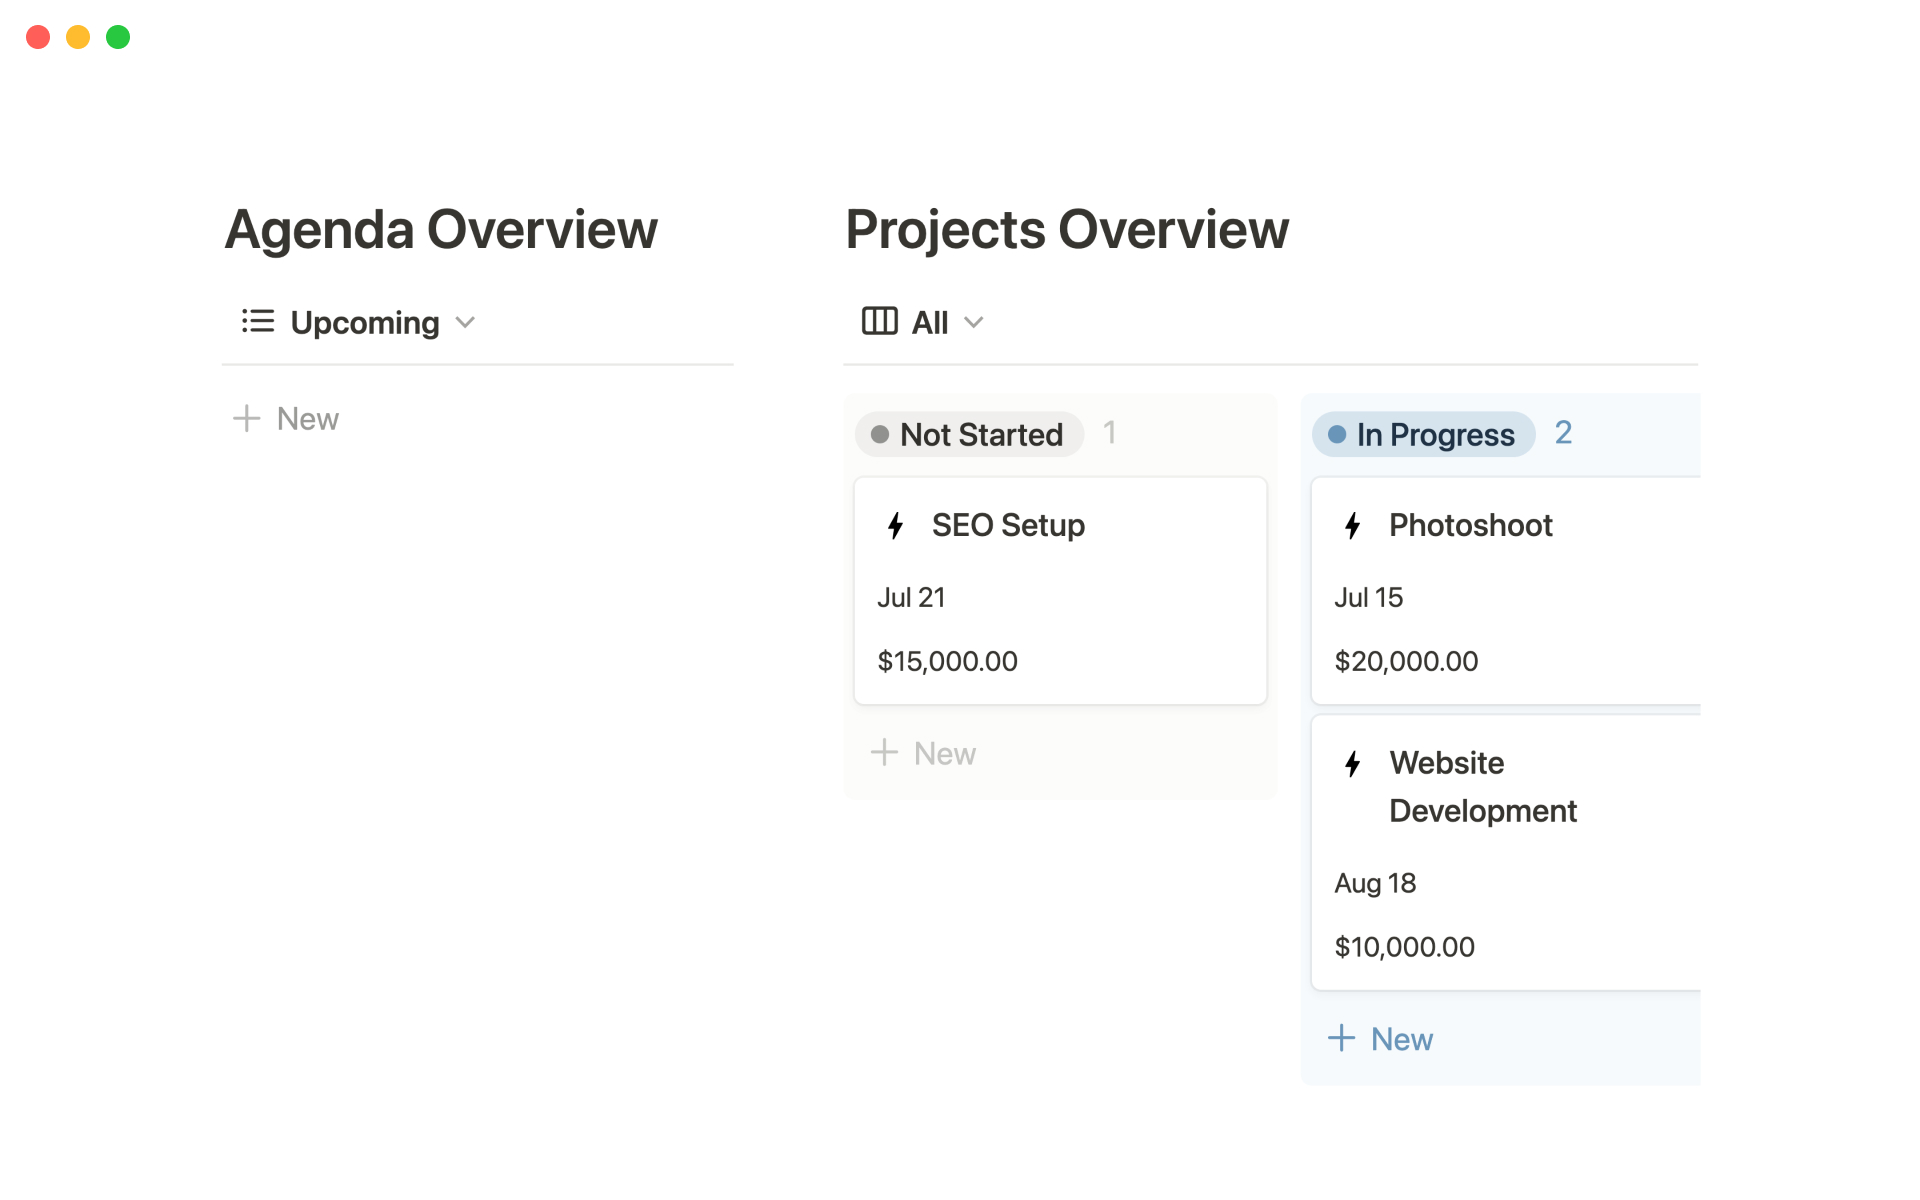Click the plus icon in Not Started column
This screenshot has height=1200, width=1920.
pos(885,753)
